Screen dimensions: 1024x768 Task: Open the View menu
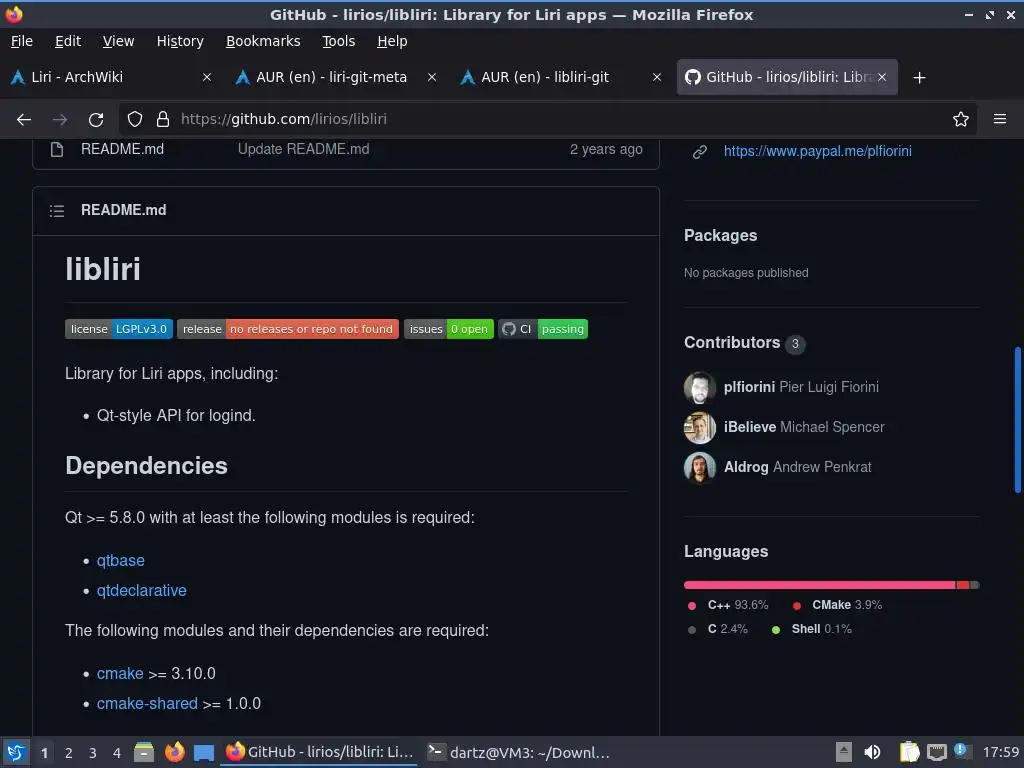118,41
